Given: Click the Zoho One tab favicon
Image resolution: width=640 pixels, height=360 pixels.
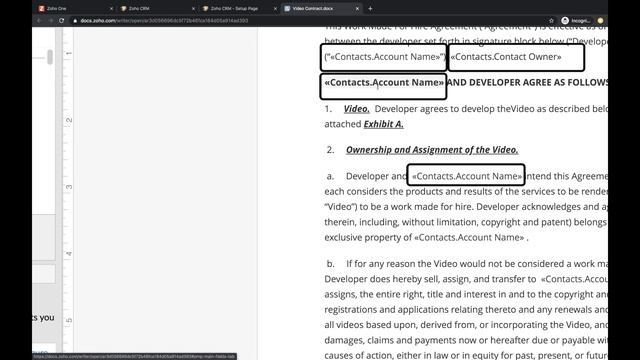Looking at the screenshot, I should [42, 9].
